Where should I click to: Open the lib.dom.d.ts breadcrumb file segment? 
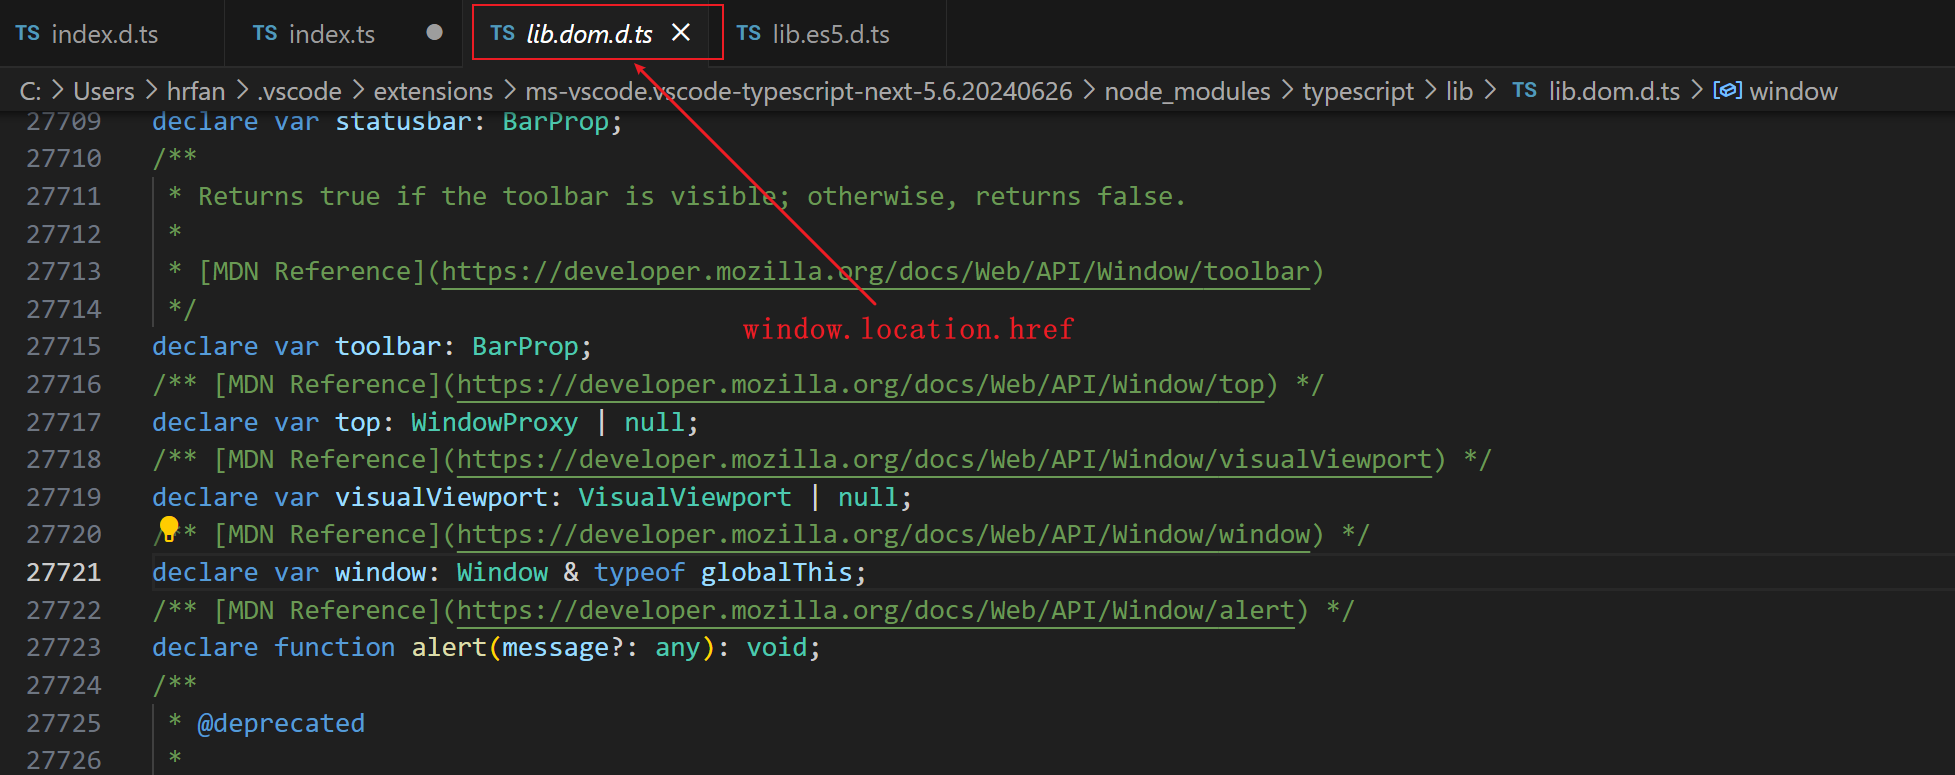(x=1614, y=91)
